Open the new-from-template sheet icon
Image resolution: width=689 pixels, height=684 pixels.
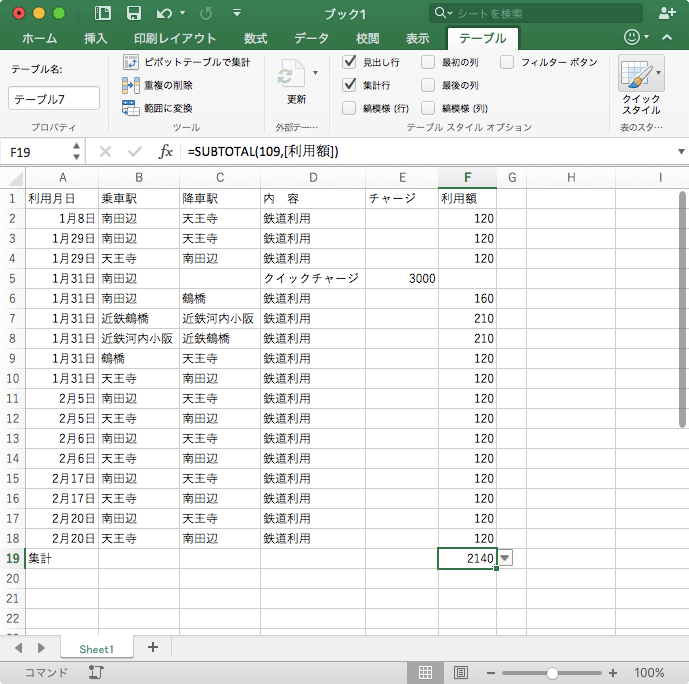click(x=103, y=13)
